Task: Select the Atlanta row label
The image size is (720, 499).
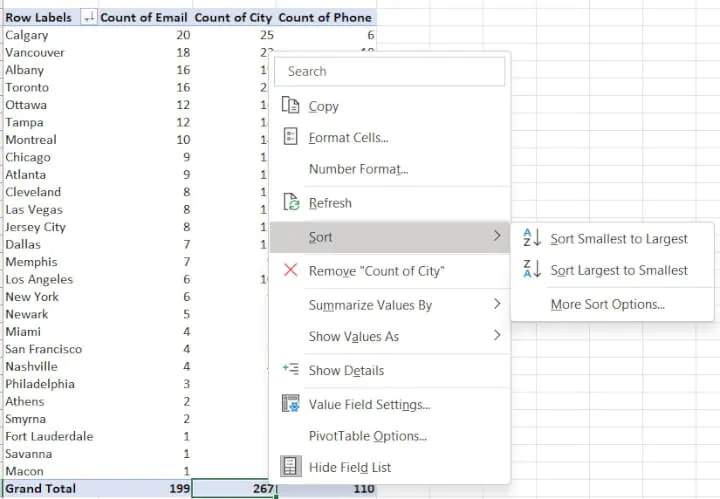Action: [x=25, y=174]
